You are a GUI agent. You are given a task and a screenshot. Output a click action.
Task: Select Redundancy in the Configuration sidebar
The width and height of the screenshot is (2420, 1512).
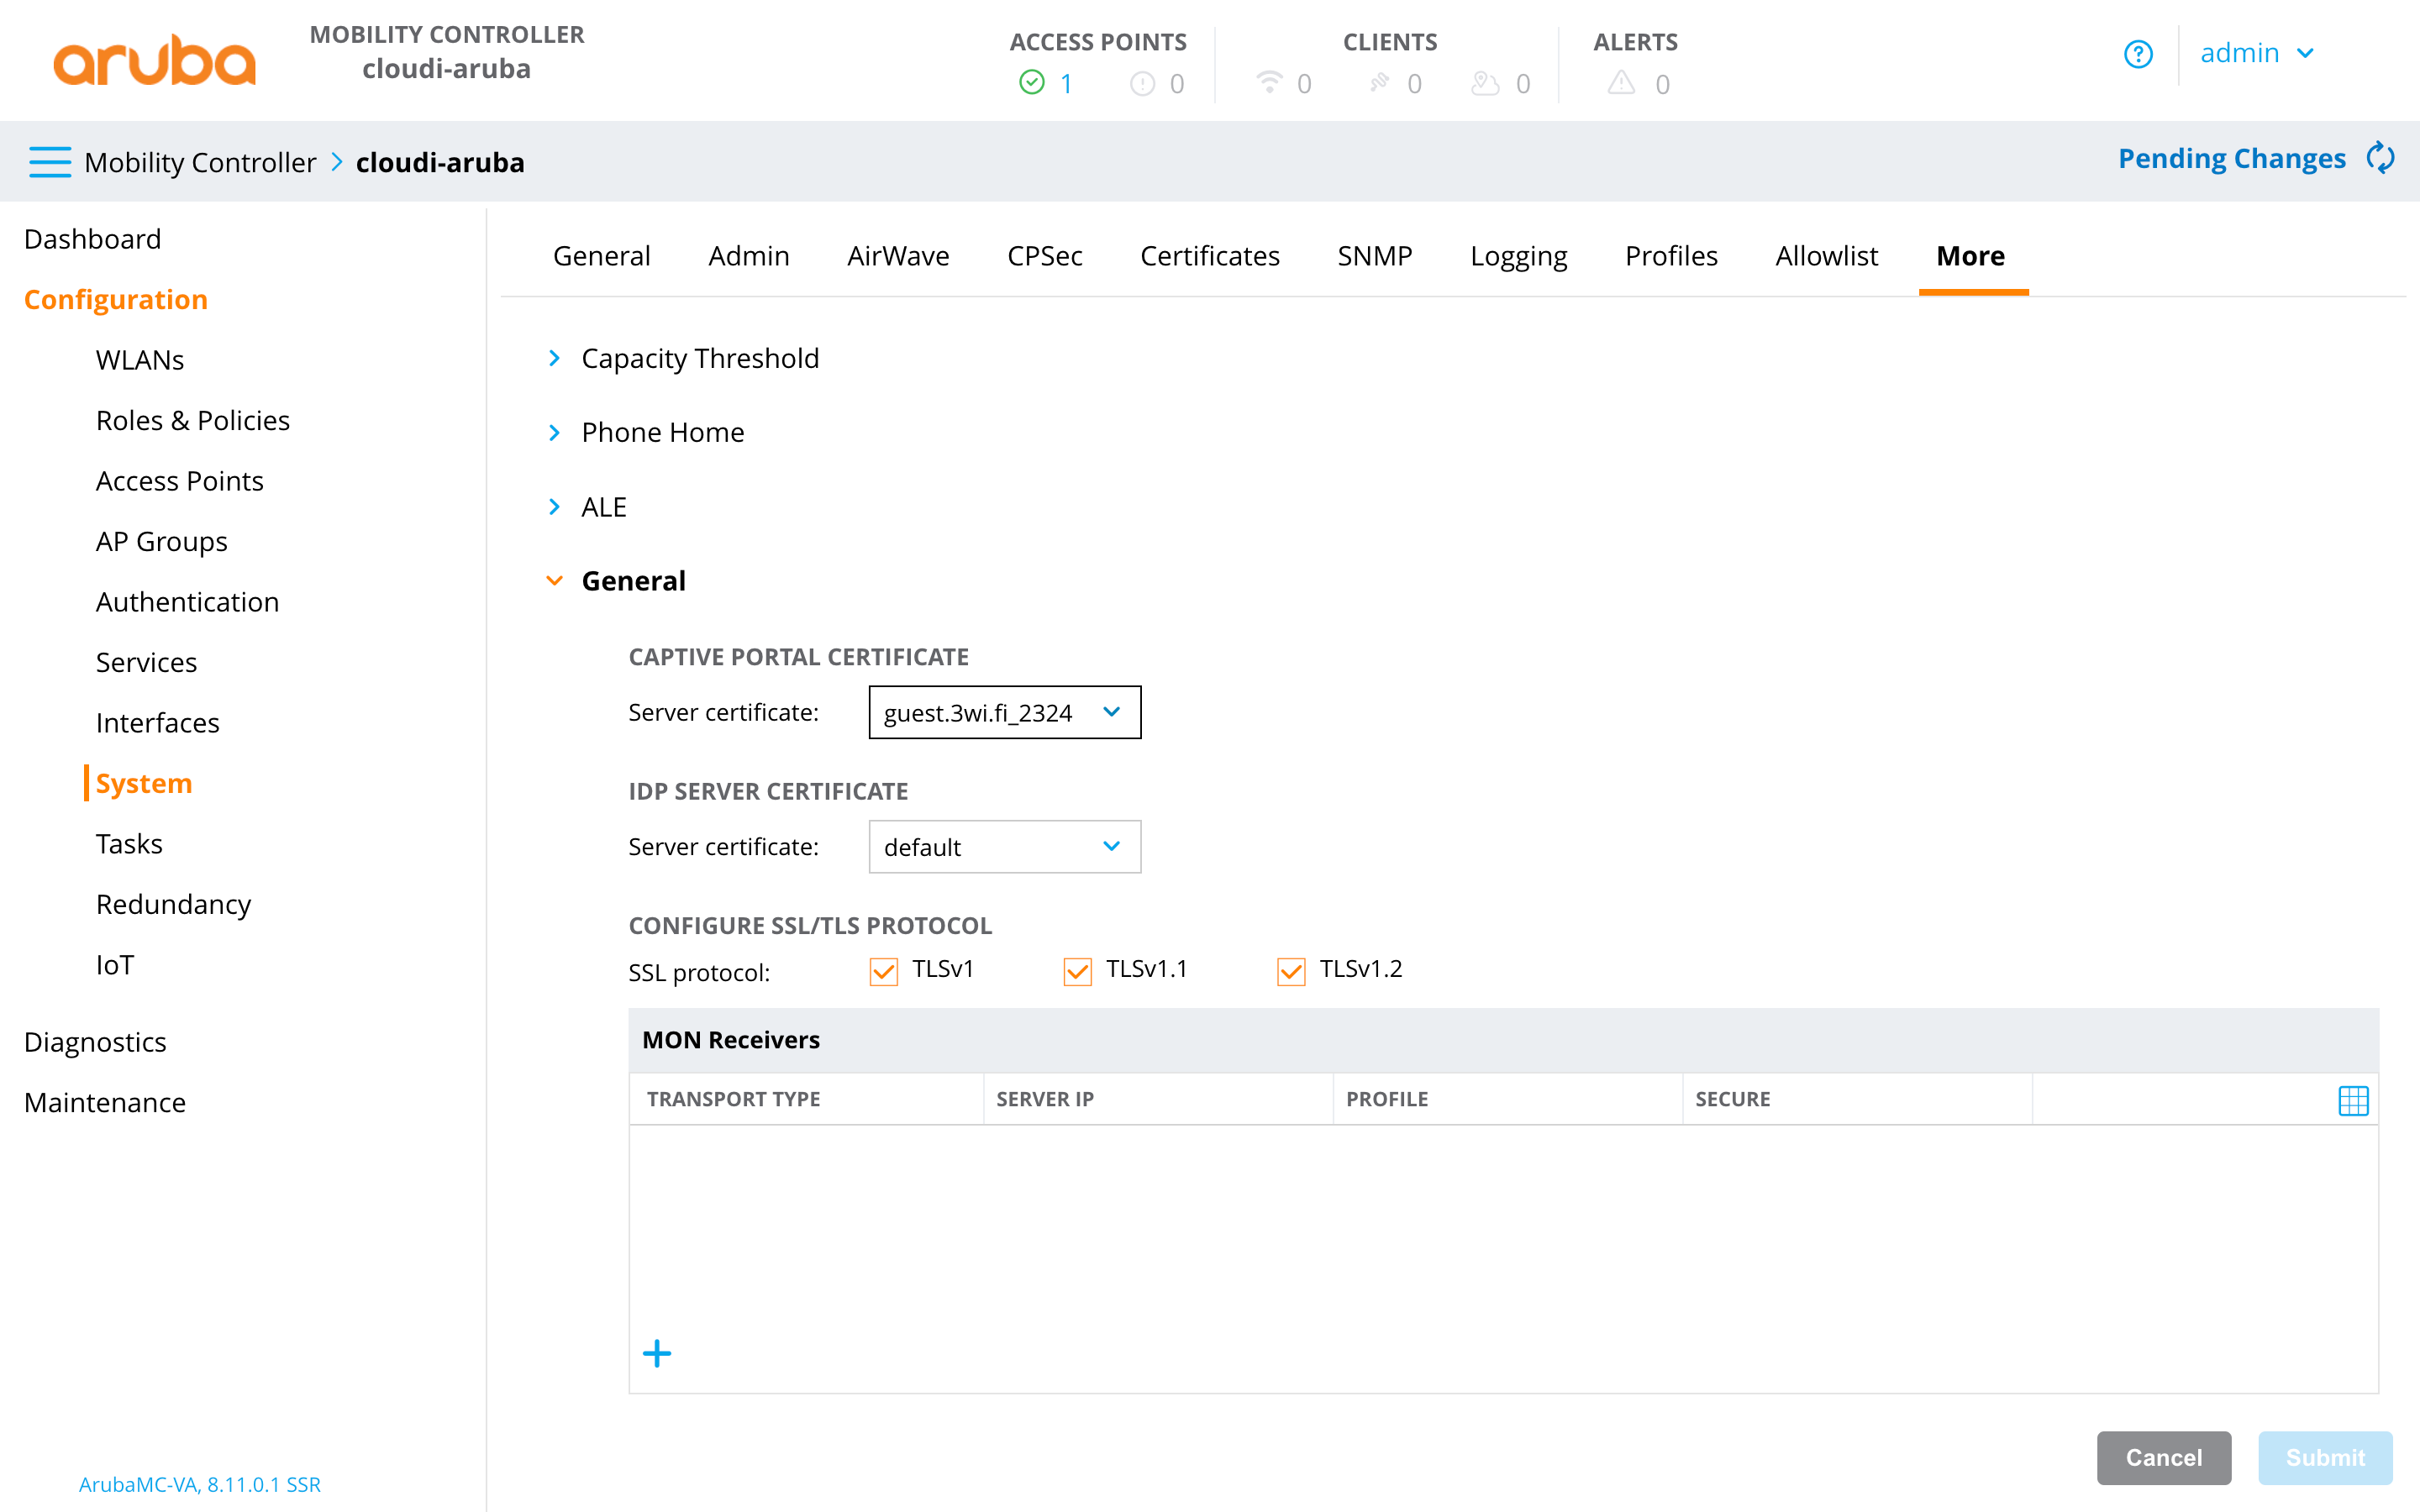pyautogui.click(x=173, y=903)
